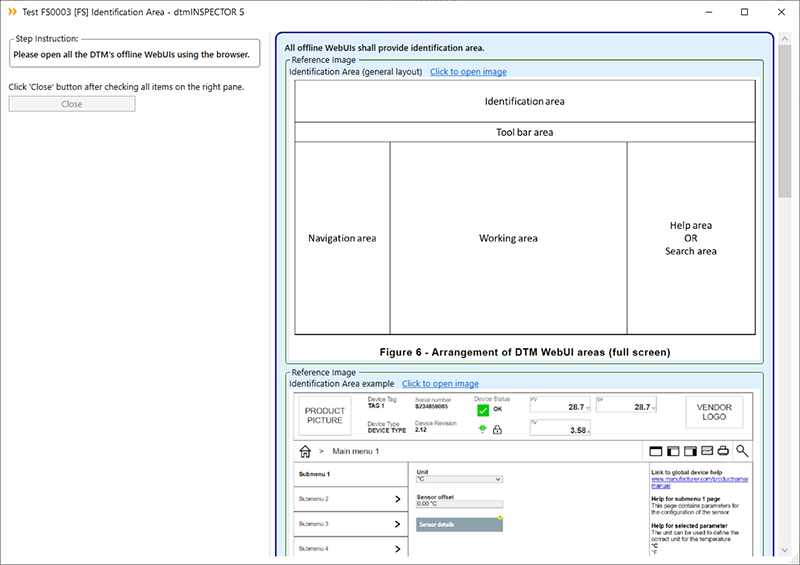The height and width of the screenshot is (565, 800).
Task: Click 'Identification Area example' label
Action: (342, 384)
